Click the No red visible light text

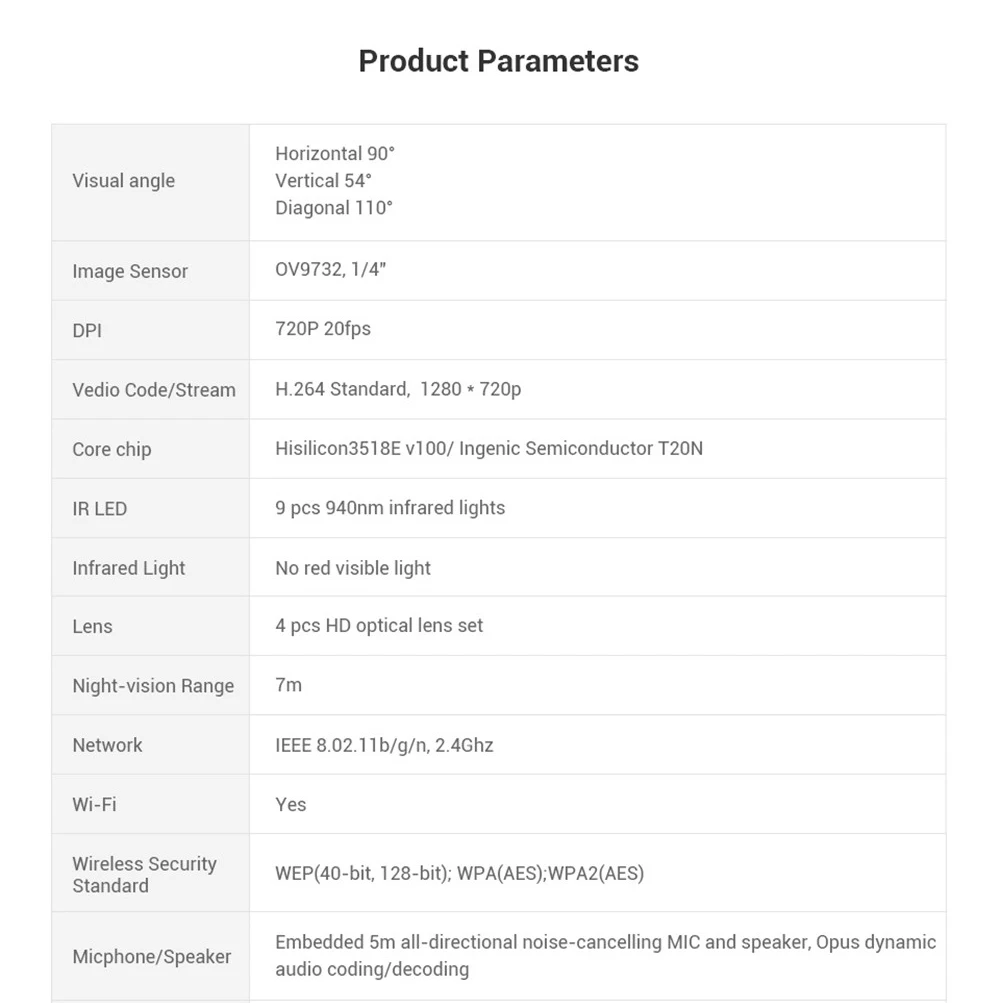coord(353,568)
